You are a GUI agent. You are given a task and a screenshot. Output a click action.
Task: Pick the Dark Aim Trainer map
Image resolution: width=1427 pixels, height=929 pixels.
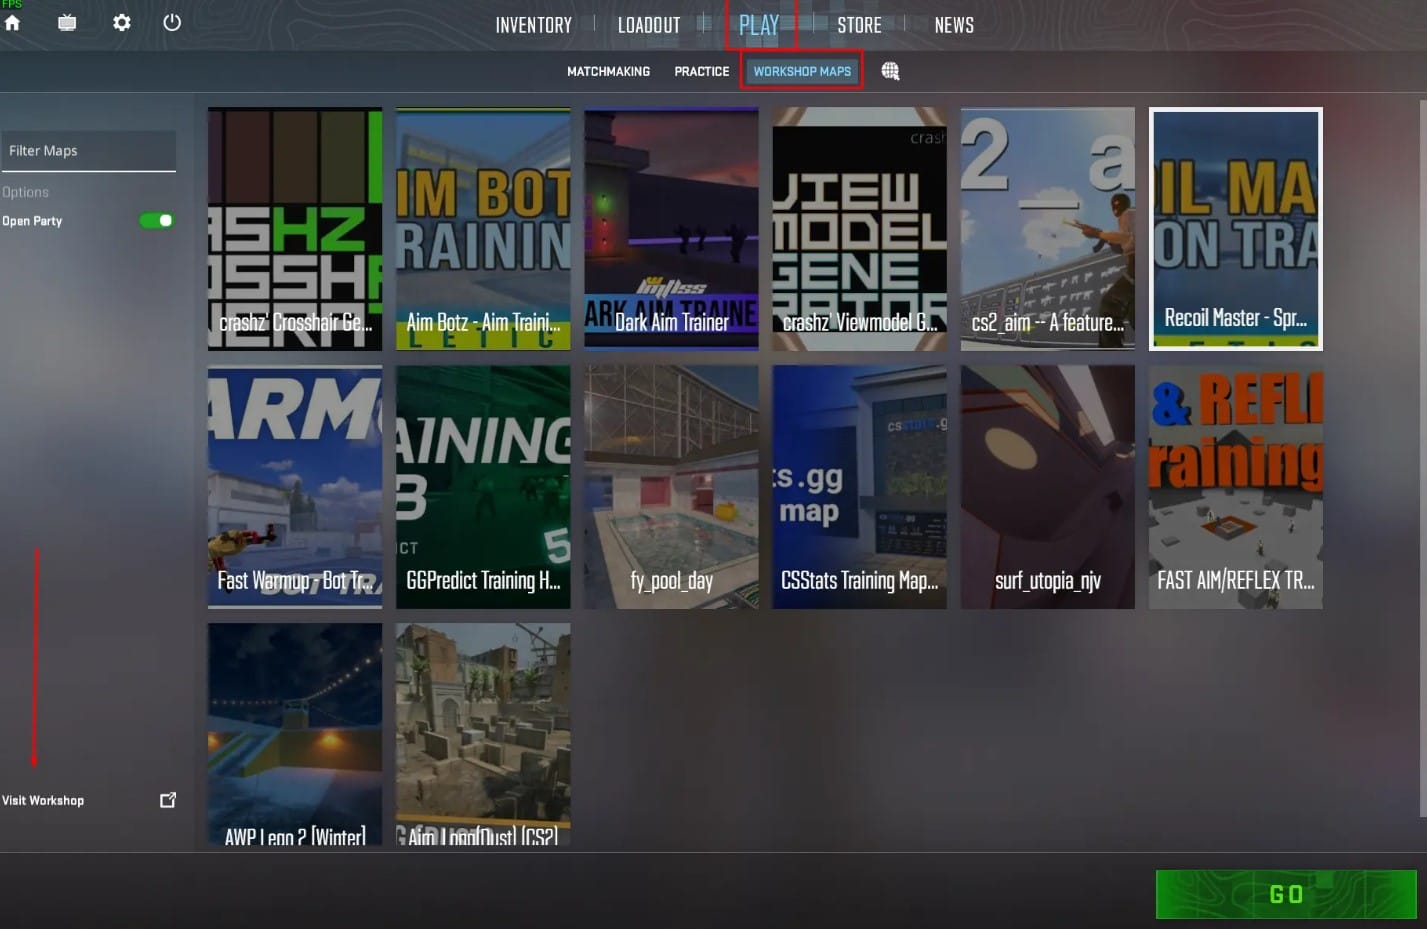pos(671,229)
